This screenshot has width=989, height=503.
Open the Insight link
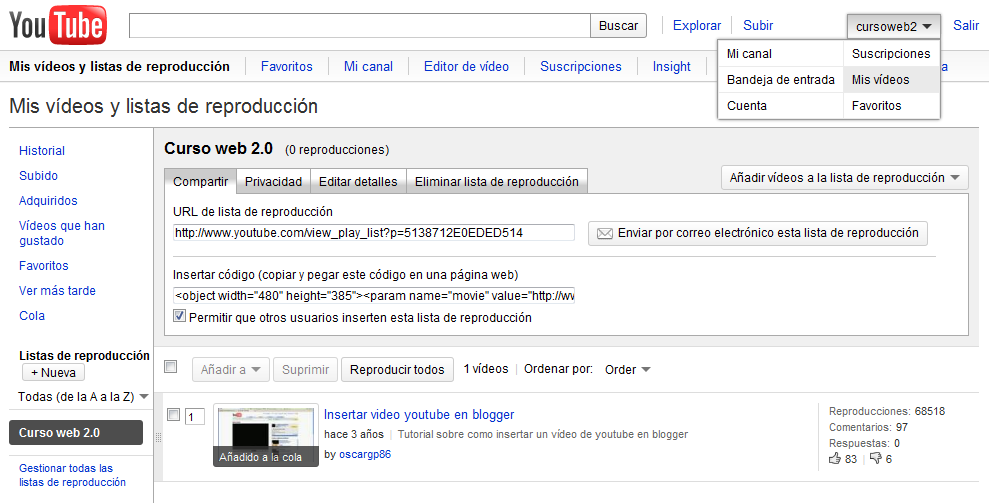[x=672, y=66]
